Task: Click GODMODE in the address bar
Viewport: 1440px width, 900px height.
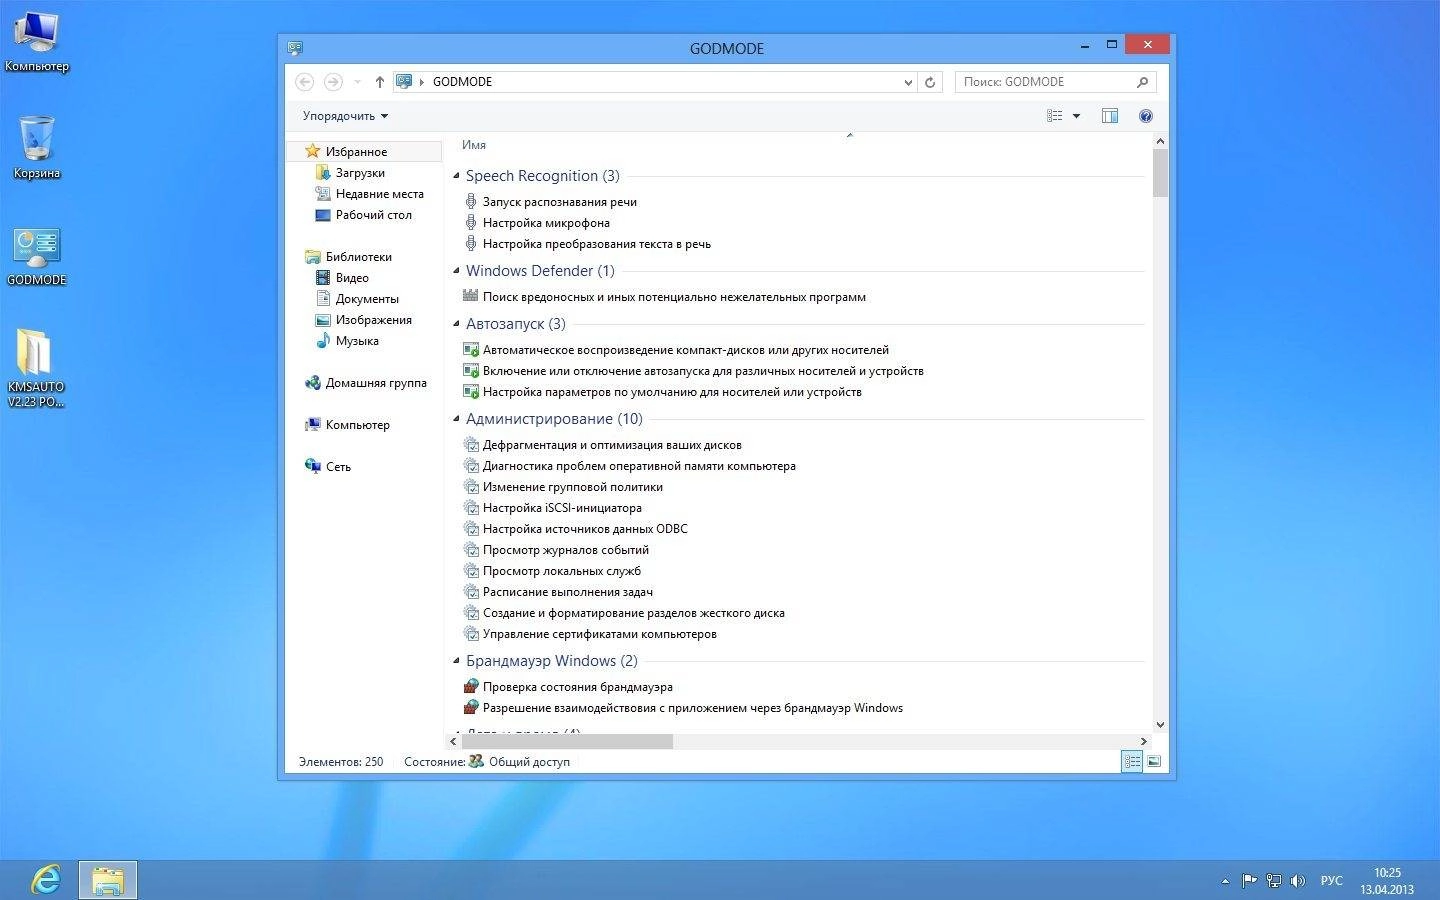Action: [462, 82]
